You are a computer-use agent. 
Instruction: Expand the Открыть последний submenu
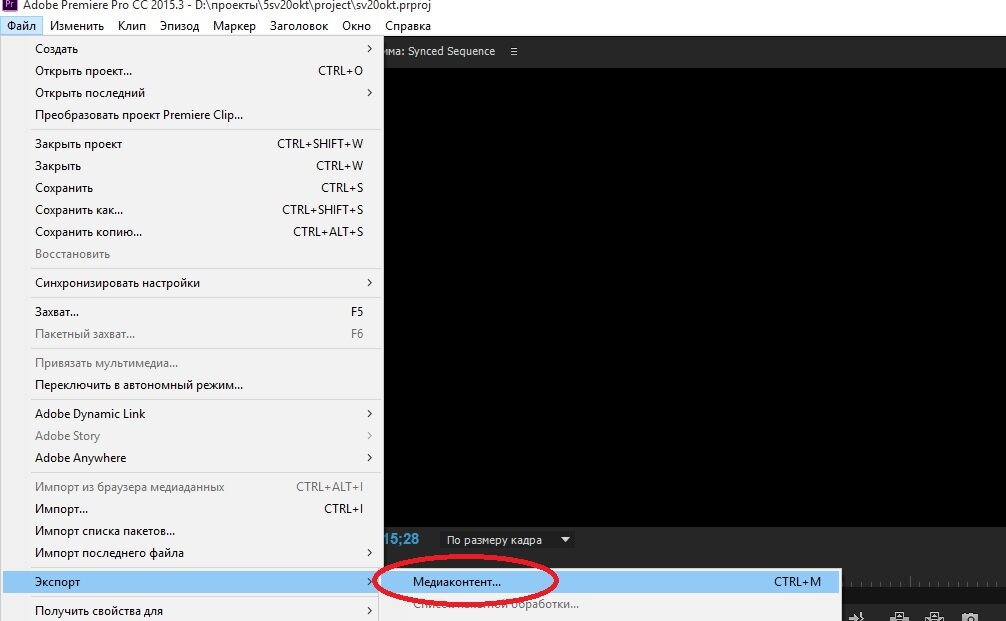coord(192,93)
